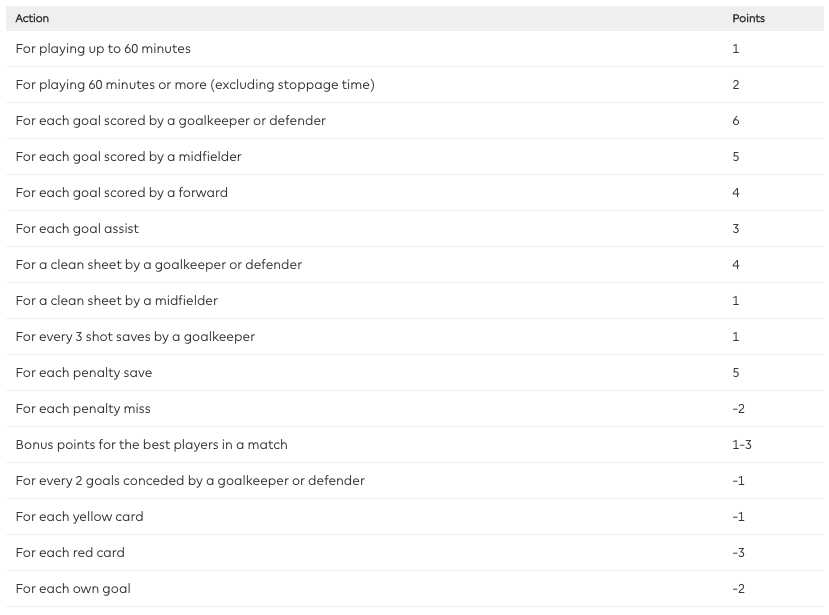The image size is (829, 615).
Task: Click "For a clean sheet by a midfielder"
Action: click(116, 301)
